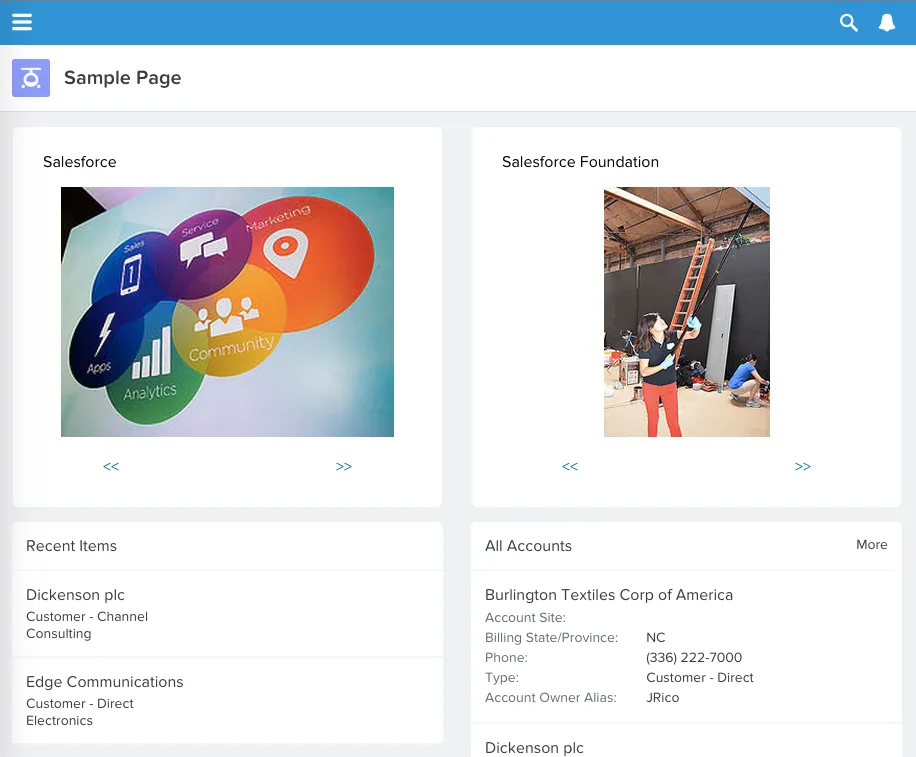Click the Recent Items header
Screen dimensions: 916x757
[x=71, y=546]
